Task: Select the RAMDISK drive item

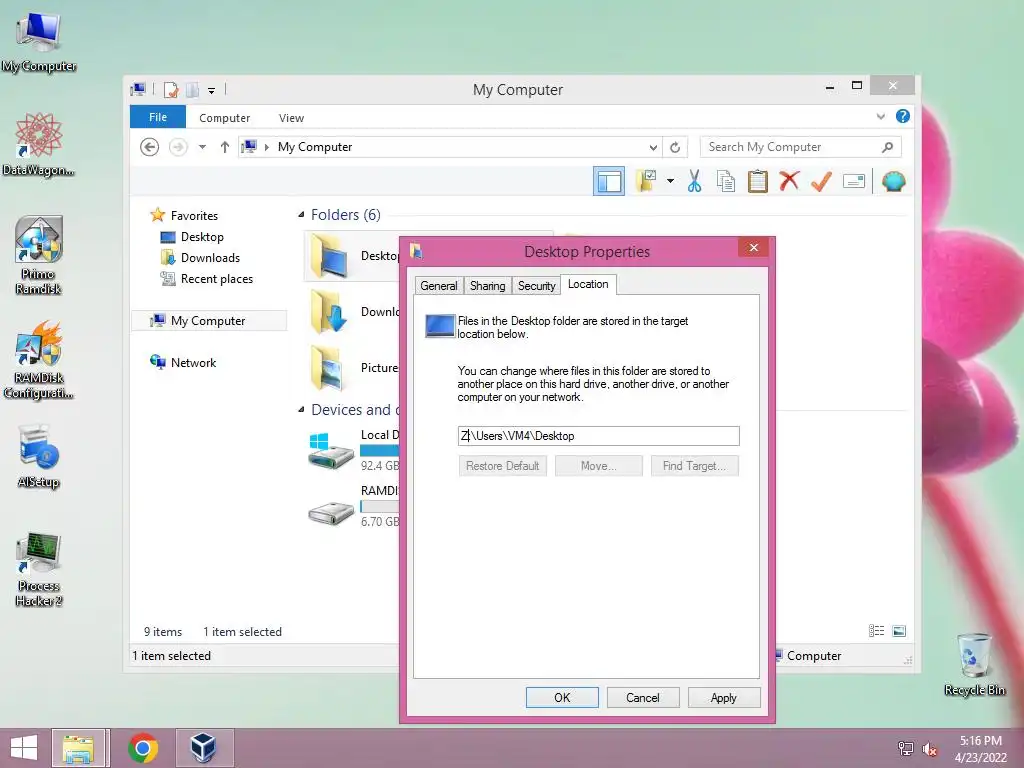Action: 354,506
